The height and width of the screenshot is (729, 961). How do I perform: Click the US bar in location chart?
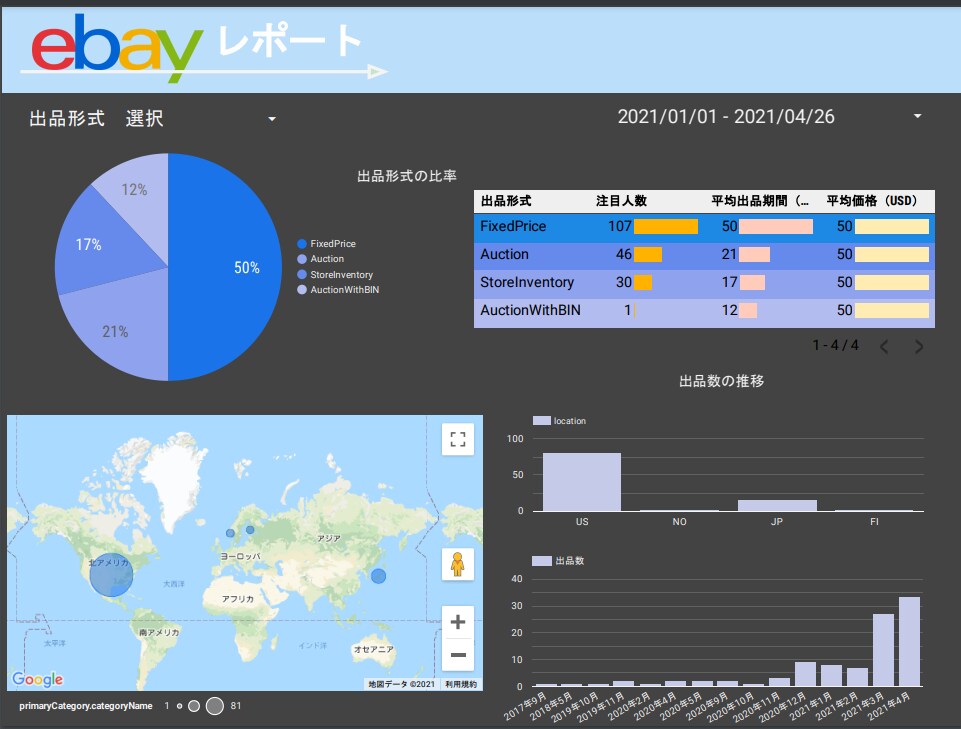tap(582, 482)
